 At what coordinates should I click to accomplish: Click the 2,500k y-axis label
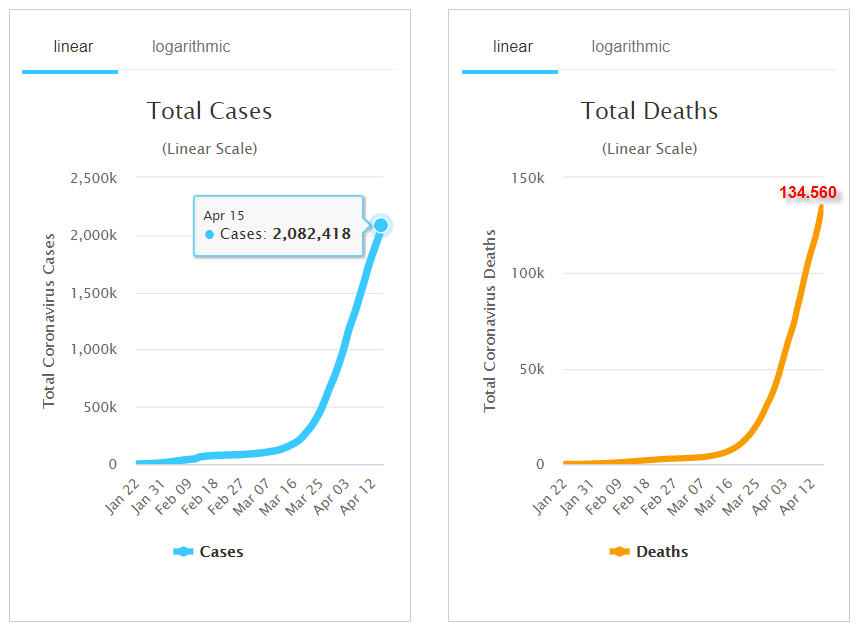point(94,178)
